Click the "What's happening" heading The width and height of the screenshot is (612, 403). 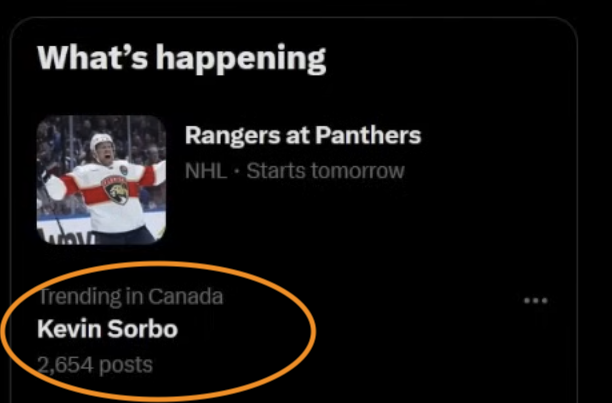[x=181, y=58]
